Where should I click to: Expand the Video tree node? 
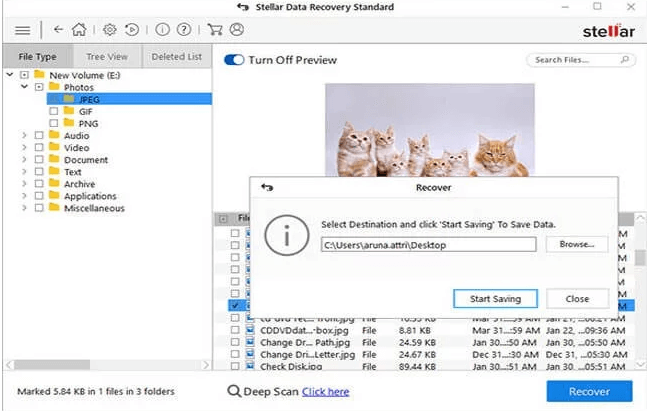coord(24,147)
